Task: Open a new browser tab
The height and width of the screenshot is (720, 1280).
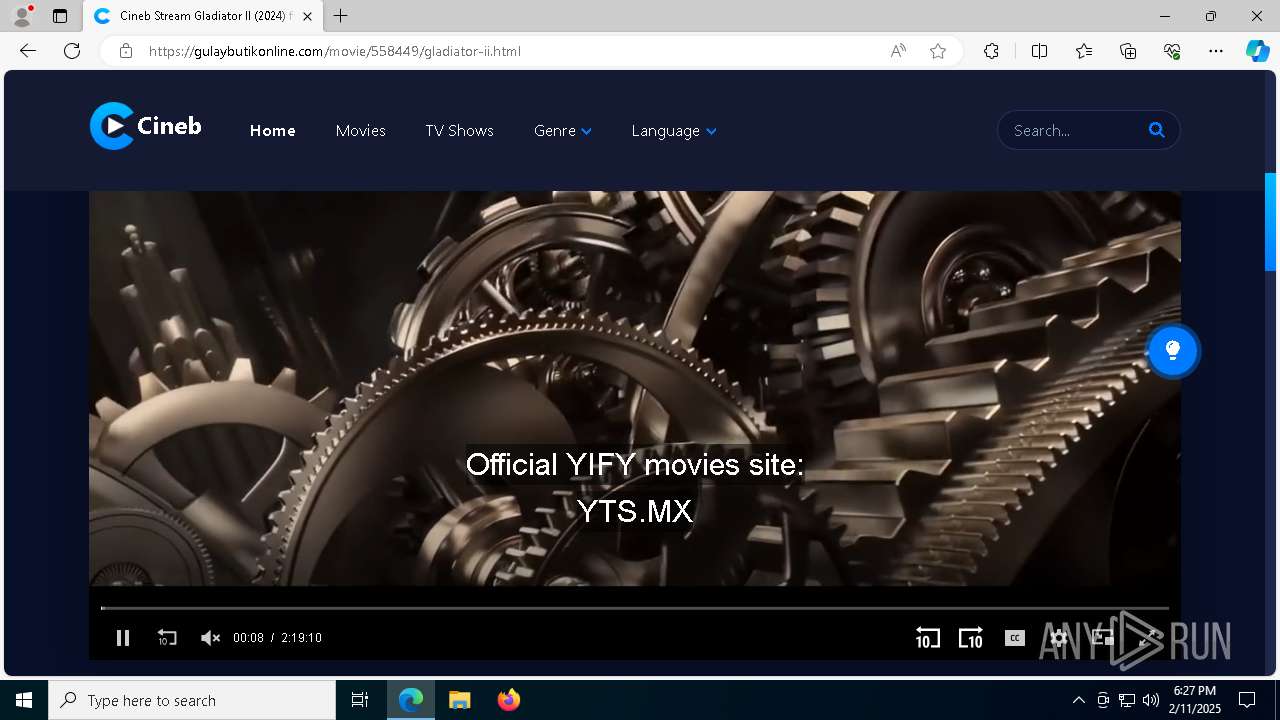Action: coord(341,16)
